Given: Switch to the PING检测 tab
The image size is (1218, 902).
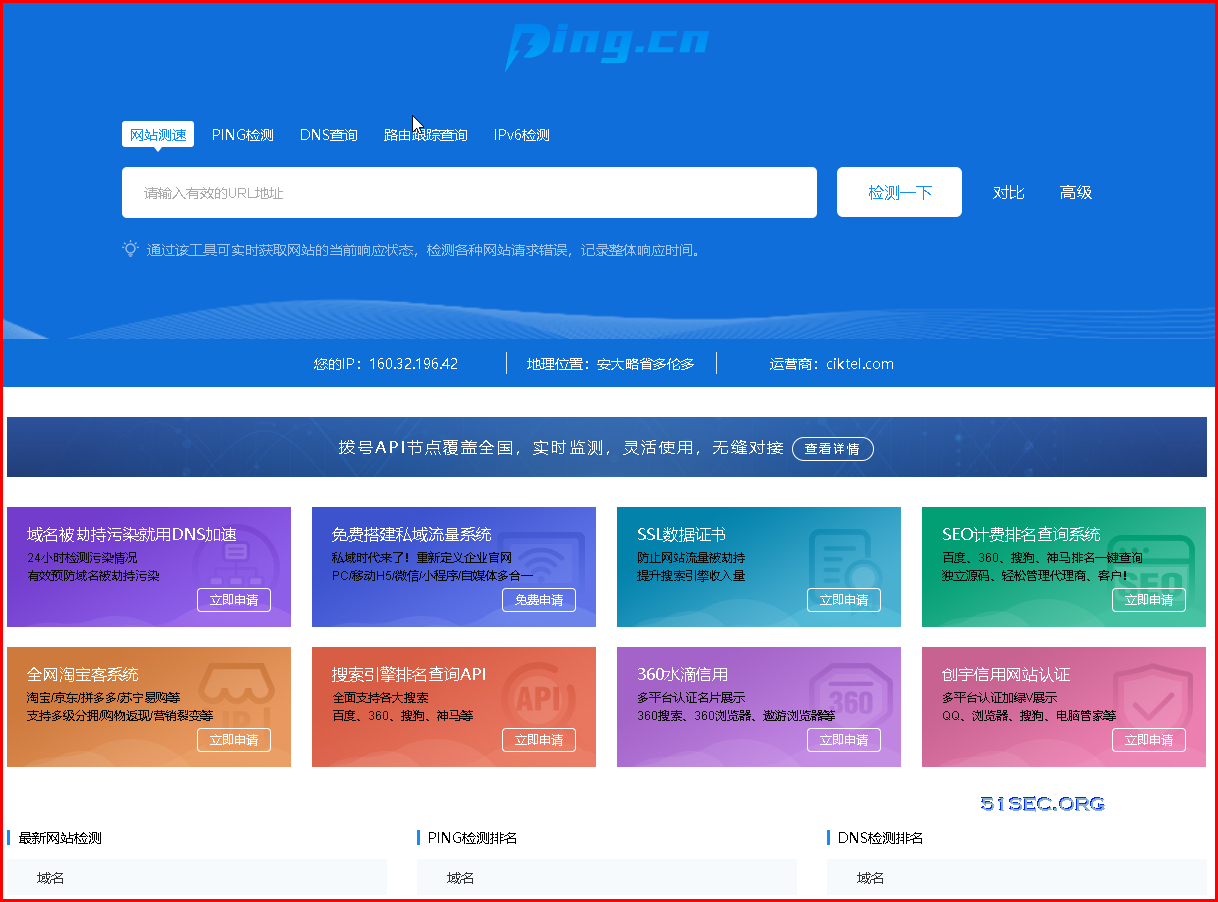Looking at the screenshot, I should click(x=243, y=135).
